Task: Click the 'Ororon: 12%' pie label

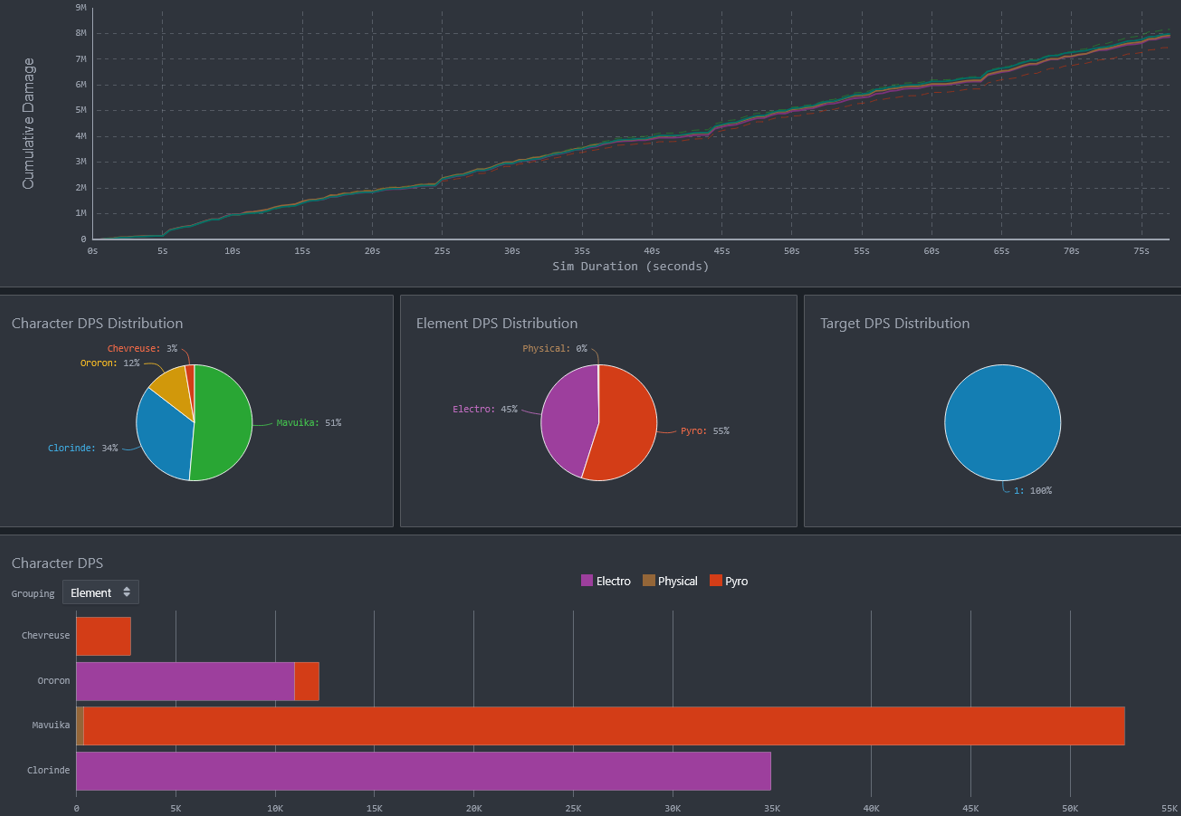Action: click(x=110, y=363)
